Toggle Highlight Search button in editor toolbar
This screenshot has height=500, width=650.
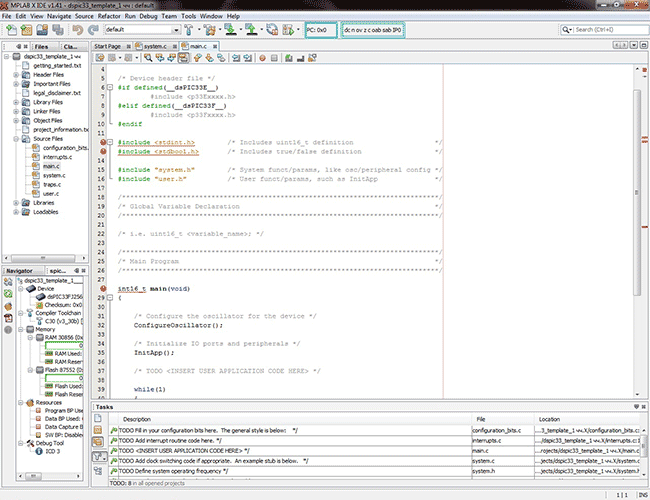pyautogui.click(x=183, y=58)
